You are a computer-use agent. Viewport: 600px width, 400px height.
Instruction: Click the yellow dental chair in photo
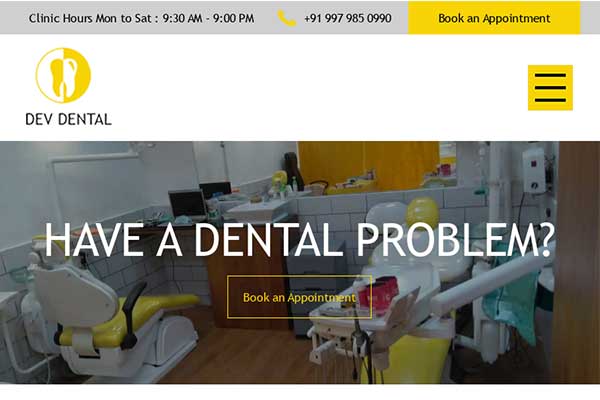click(x=117, y=320)
